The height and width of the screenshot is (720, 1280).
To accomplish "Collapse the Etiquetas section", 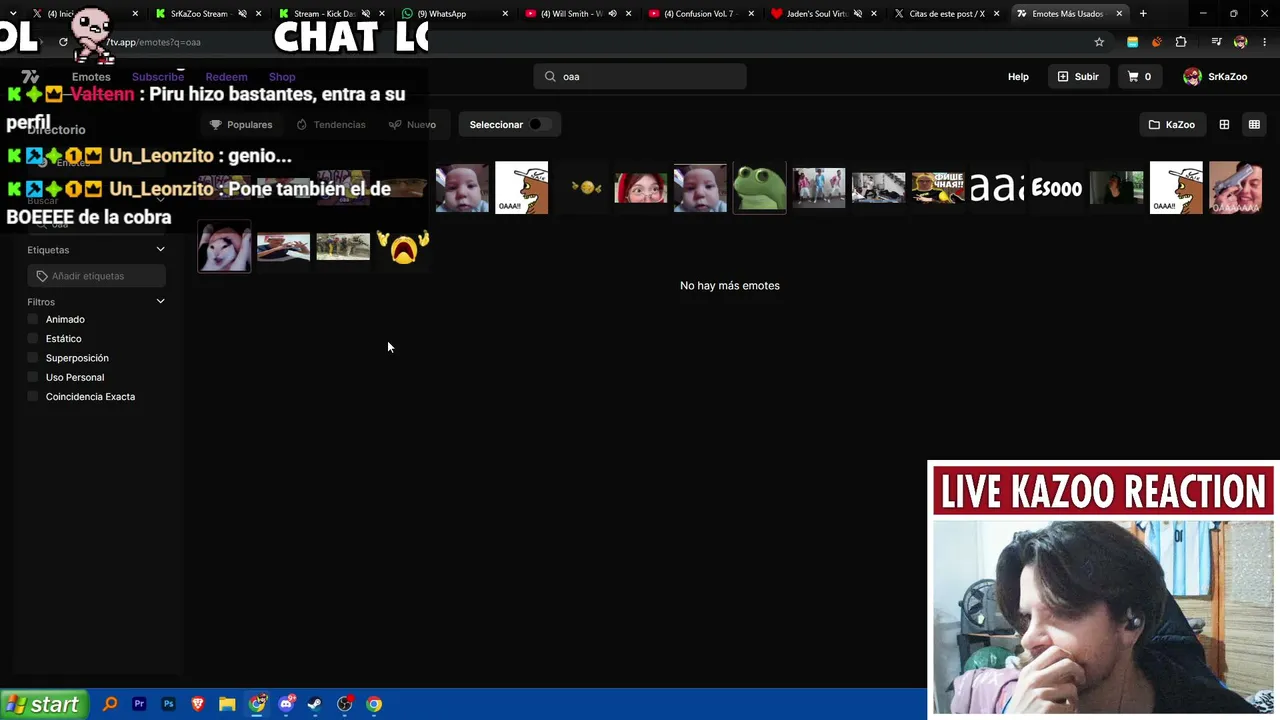I will click(x=160, y=250).
